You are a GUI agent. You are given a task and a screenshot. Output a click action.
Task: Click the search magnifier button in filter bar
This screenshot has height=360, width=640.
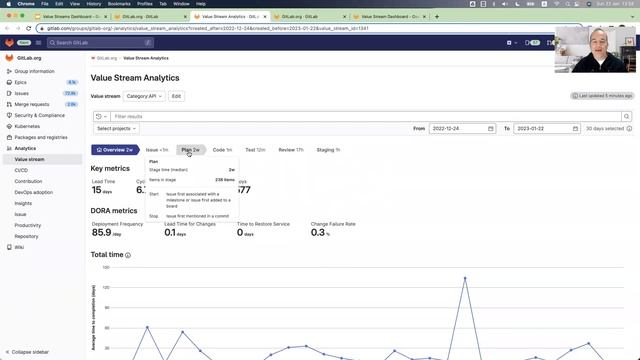click(x=626, y=116)
